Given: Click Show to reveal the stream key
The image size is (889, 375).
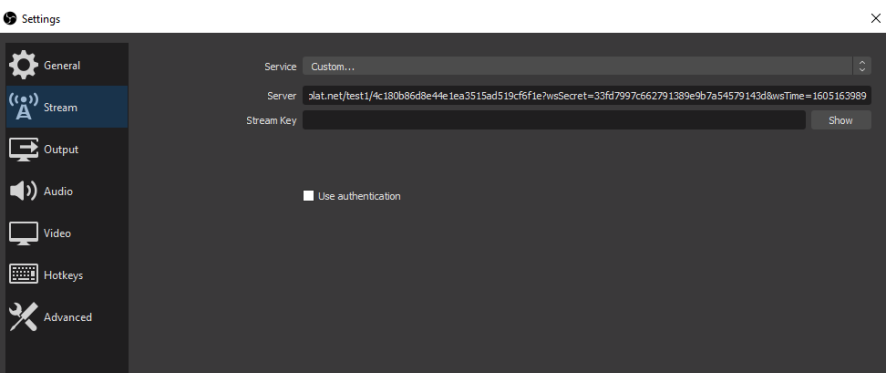Looking at the screenshot, I should 841,120.
